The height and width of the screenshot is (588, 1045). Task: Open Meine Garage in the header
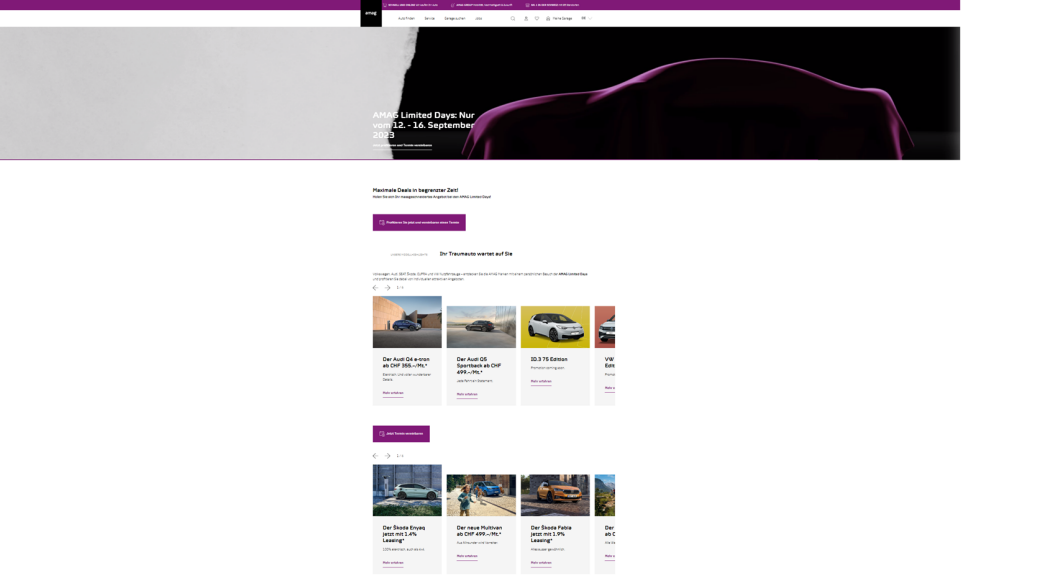tap(559, 19)
